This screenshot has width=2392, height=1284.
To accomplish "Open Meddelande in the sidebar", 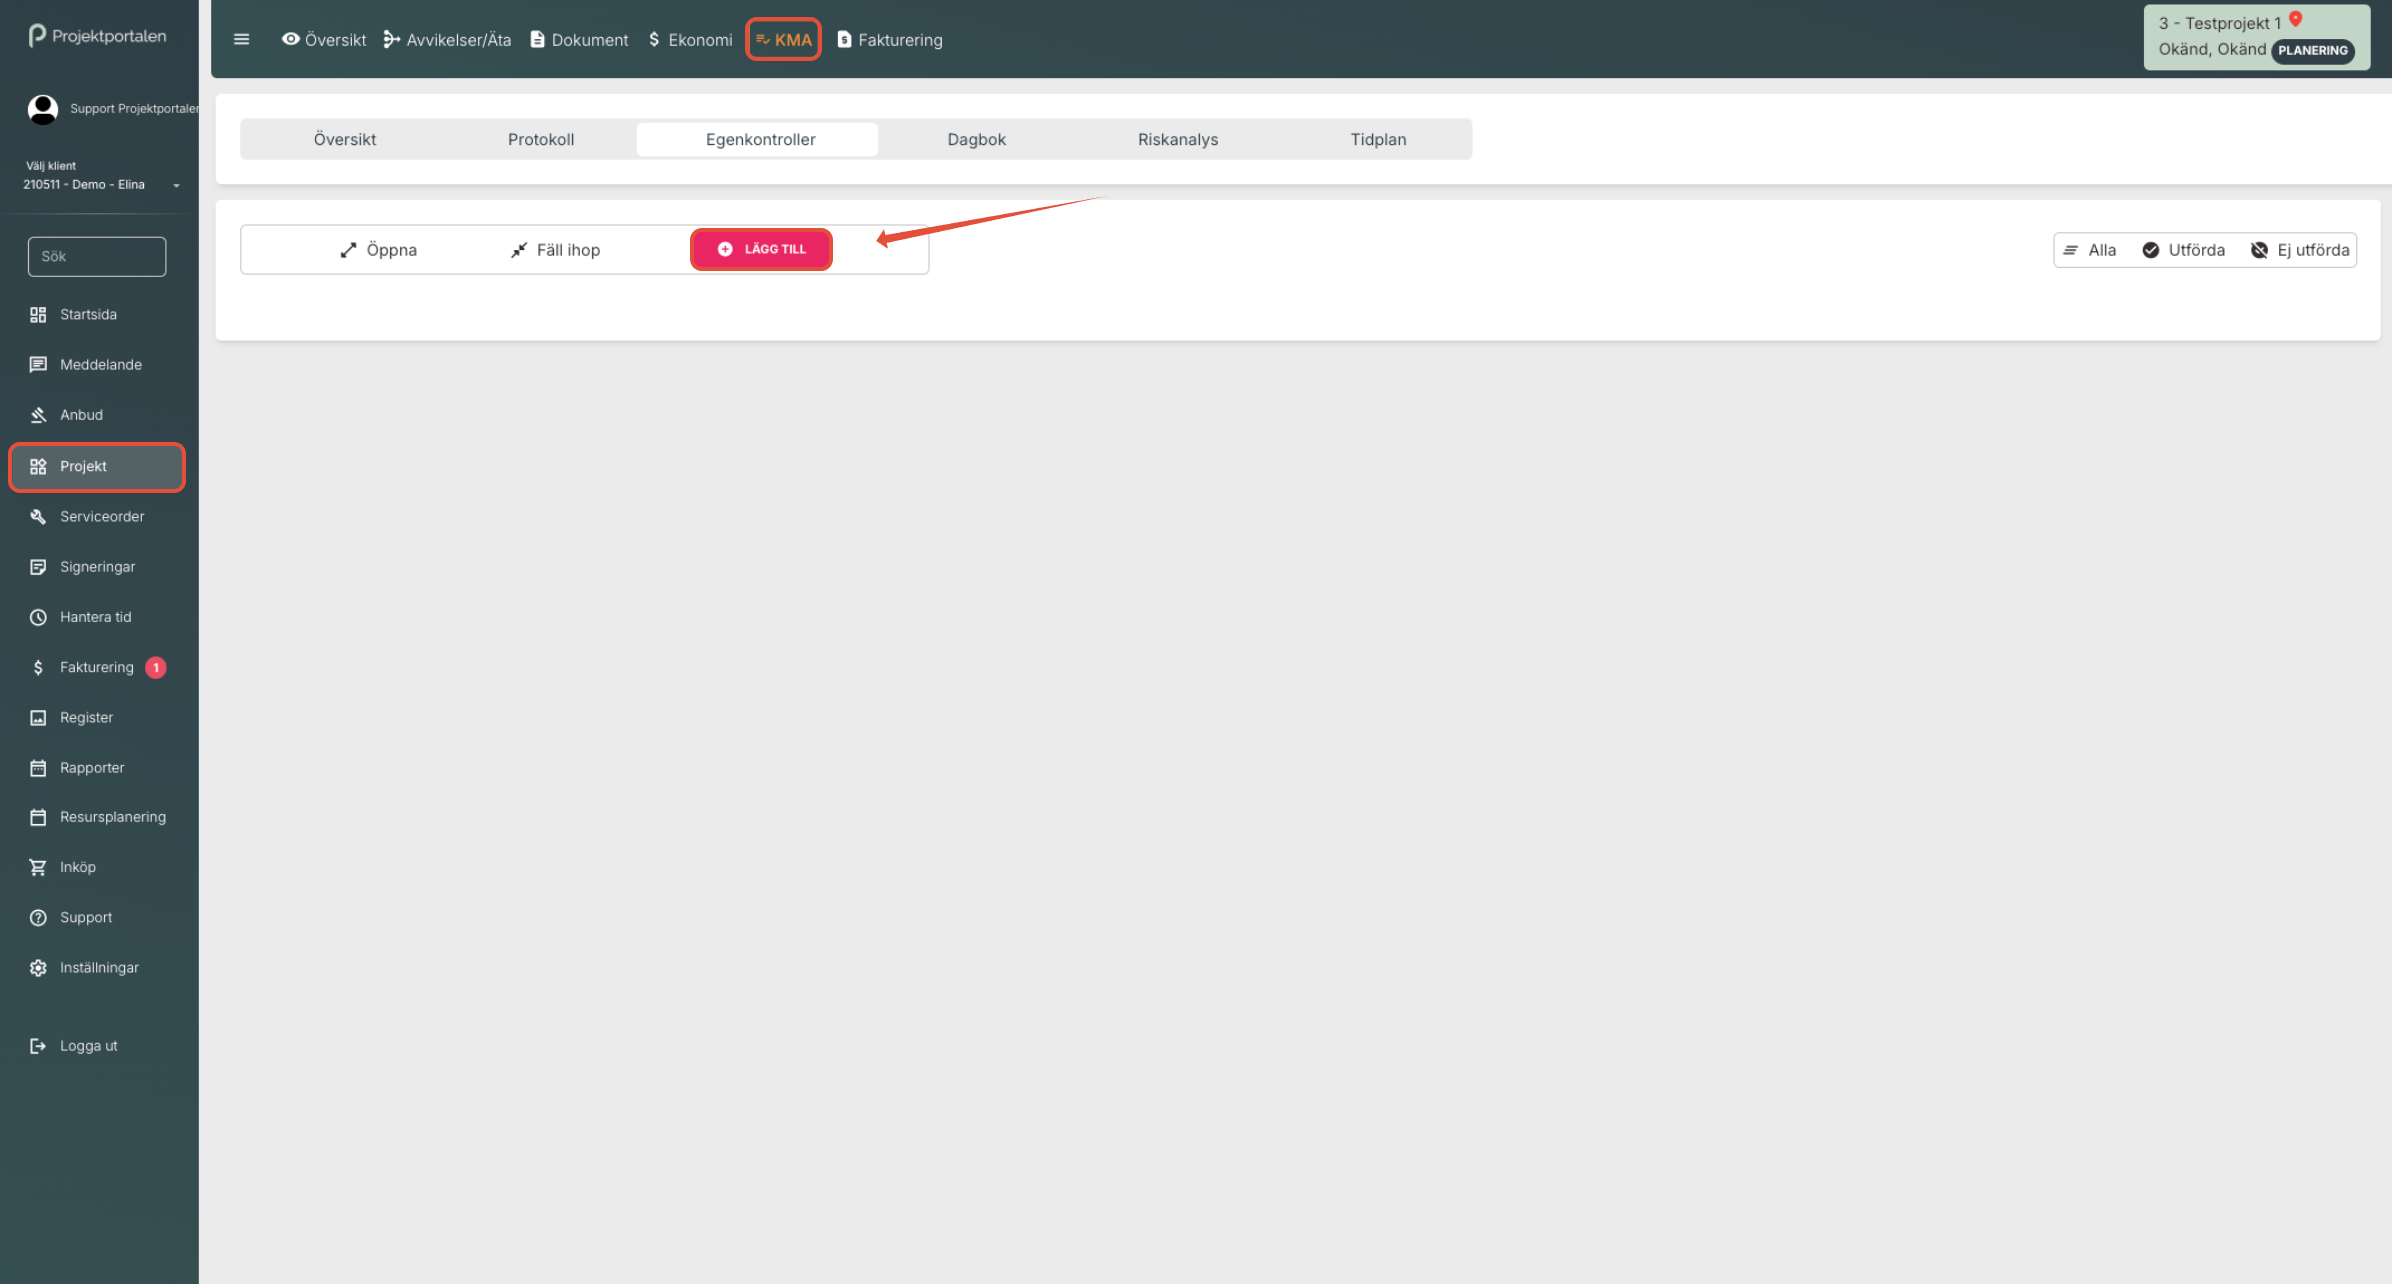I will [100, 365].
